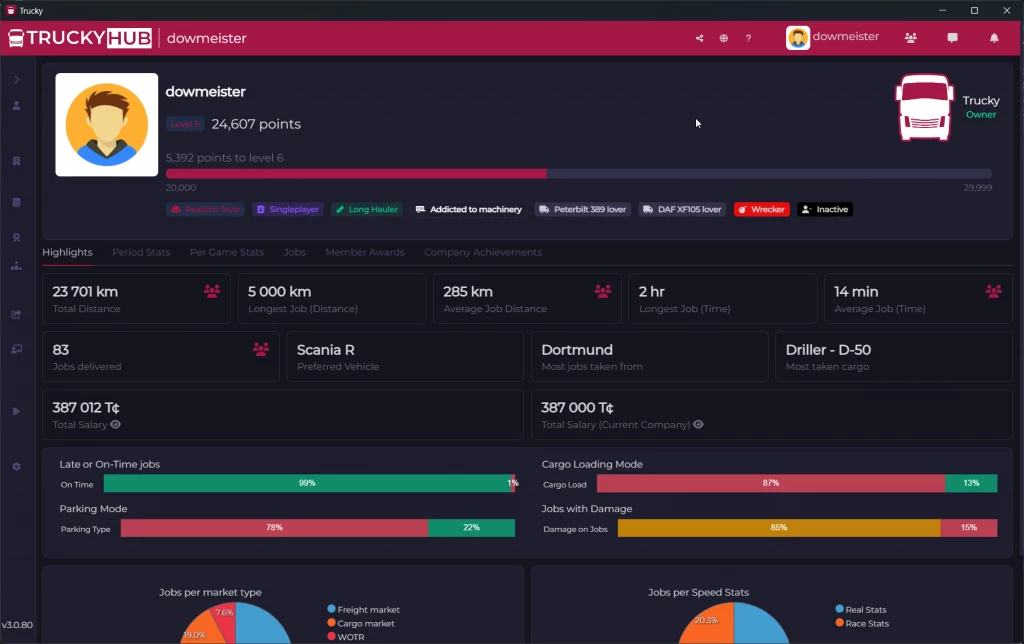Click the level progress bar
Viewport: 1024px width, 644px height.
578,173
